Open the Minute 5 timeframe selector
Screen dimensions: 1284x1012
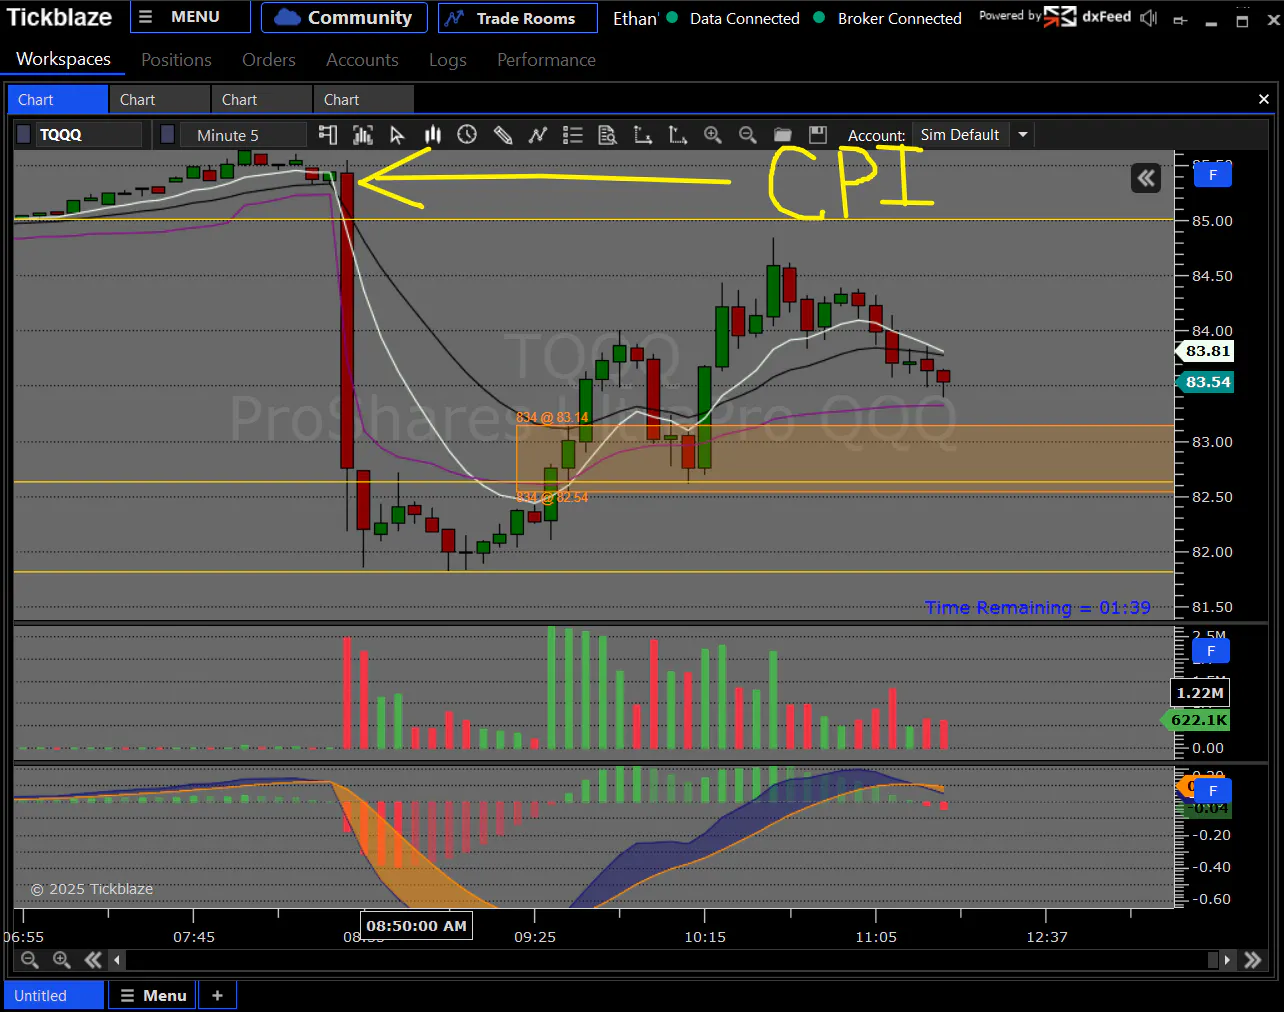point(242,134)
